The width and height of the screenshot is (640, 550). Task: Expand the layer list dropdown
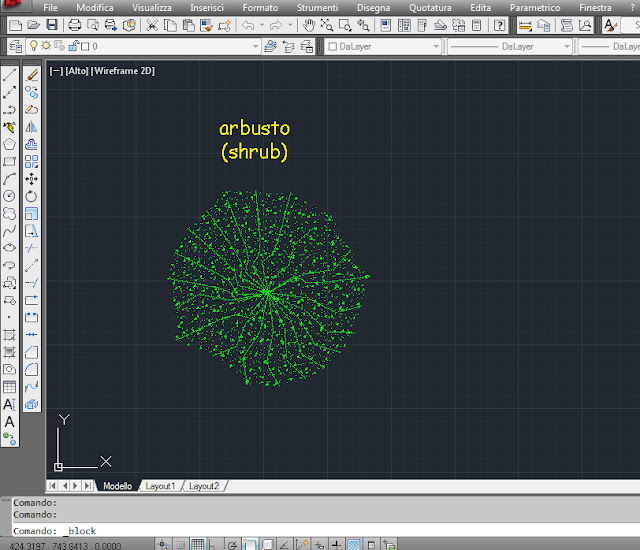click(256, 47)
